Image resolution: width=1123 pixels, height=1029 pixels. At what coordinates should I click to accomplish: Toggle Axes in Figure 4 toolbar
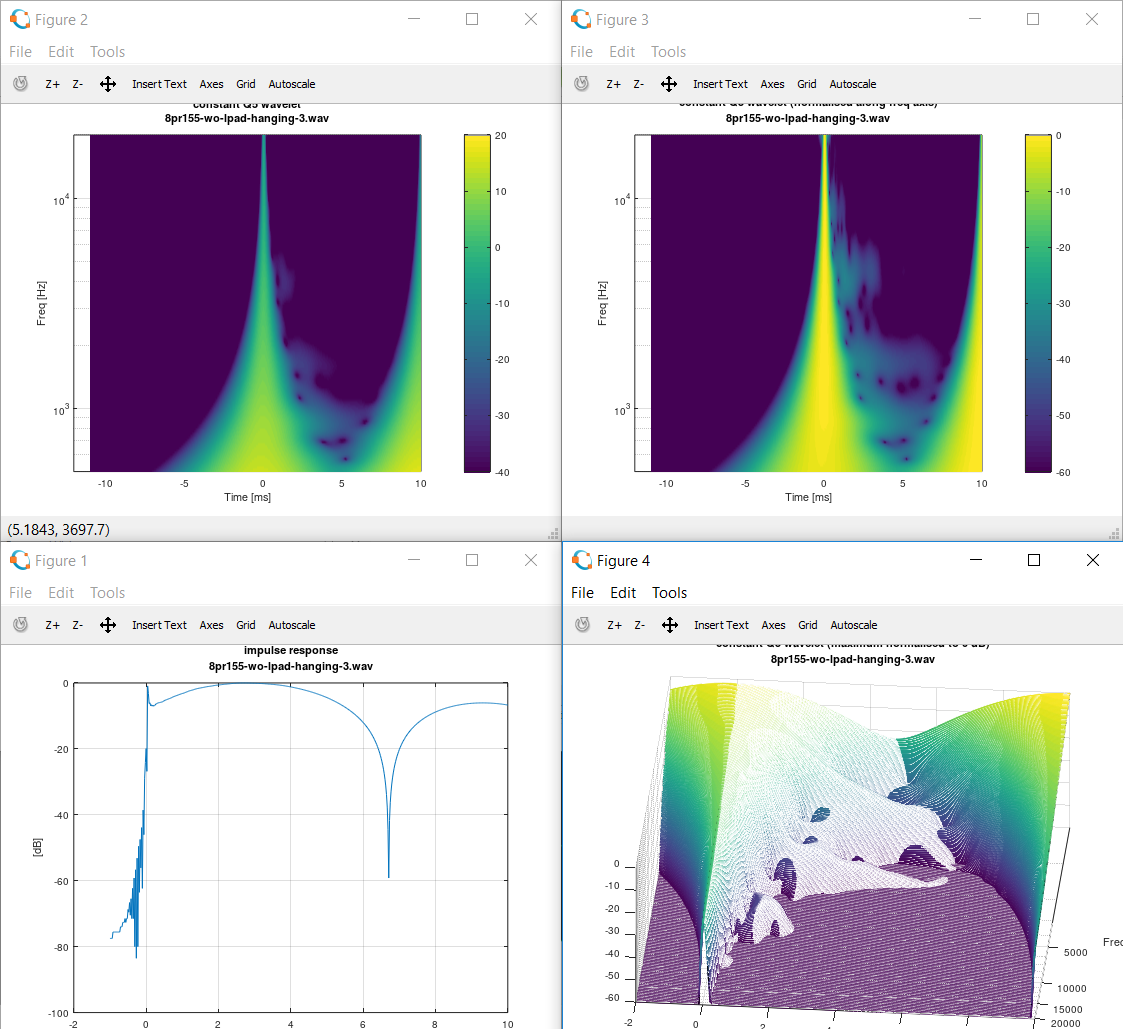point(773,624)
